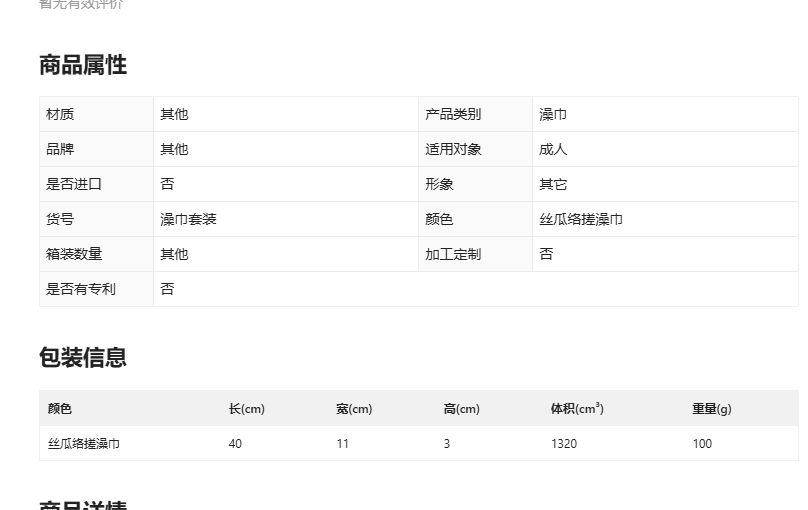
Task: Select the 成人 value cell
Action: pos(553,149)
